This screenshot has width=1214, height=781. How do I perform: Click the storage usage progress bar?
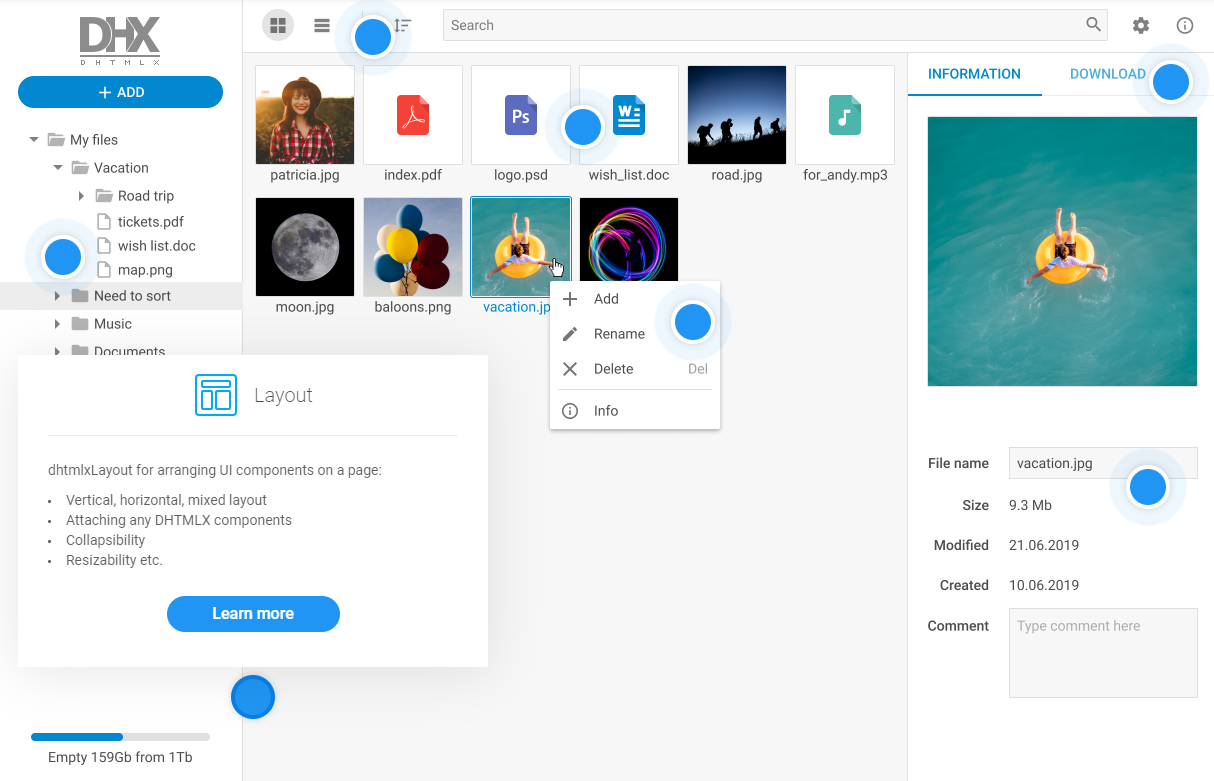120,737
